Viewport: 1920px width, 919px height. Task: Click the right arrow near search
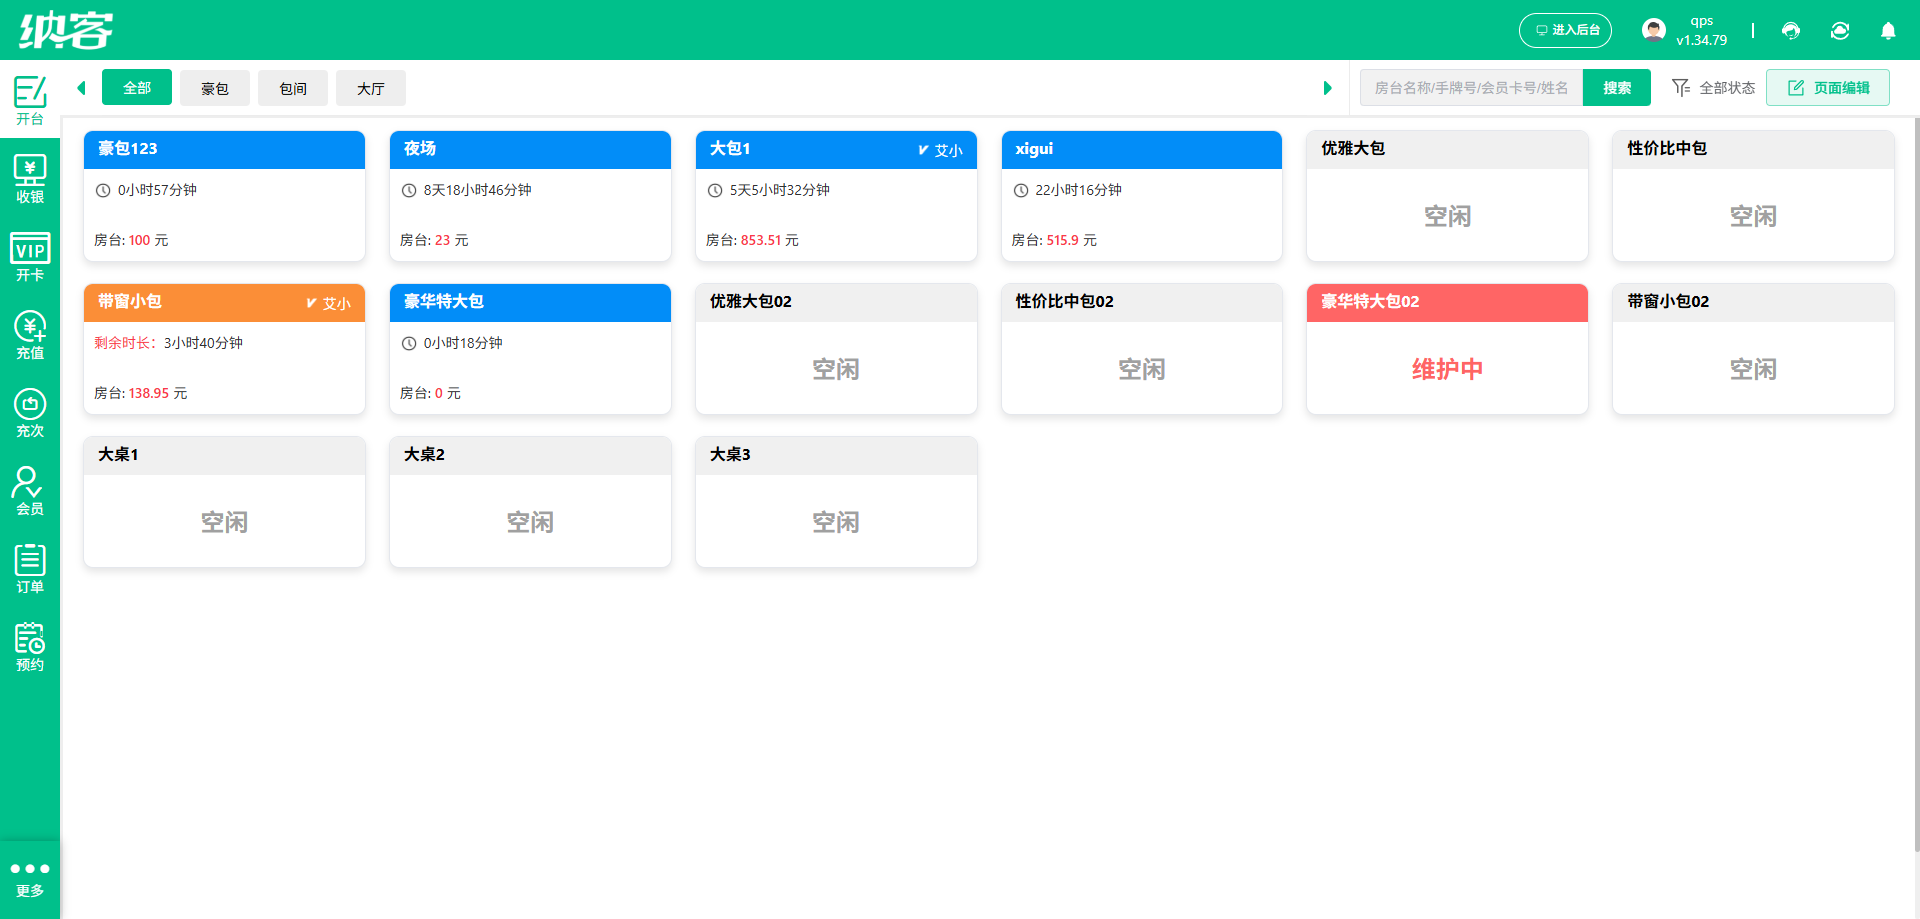1328,88
